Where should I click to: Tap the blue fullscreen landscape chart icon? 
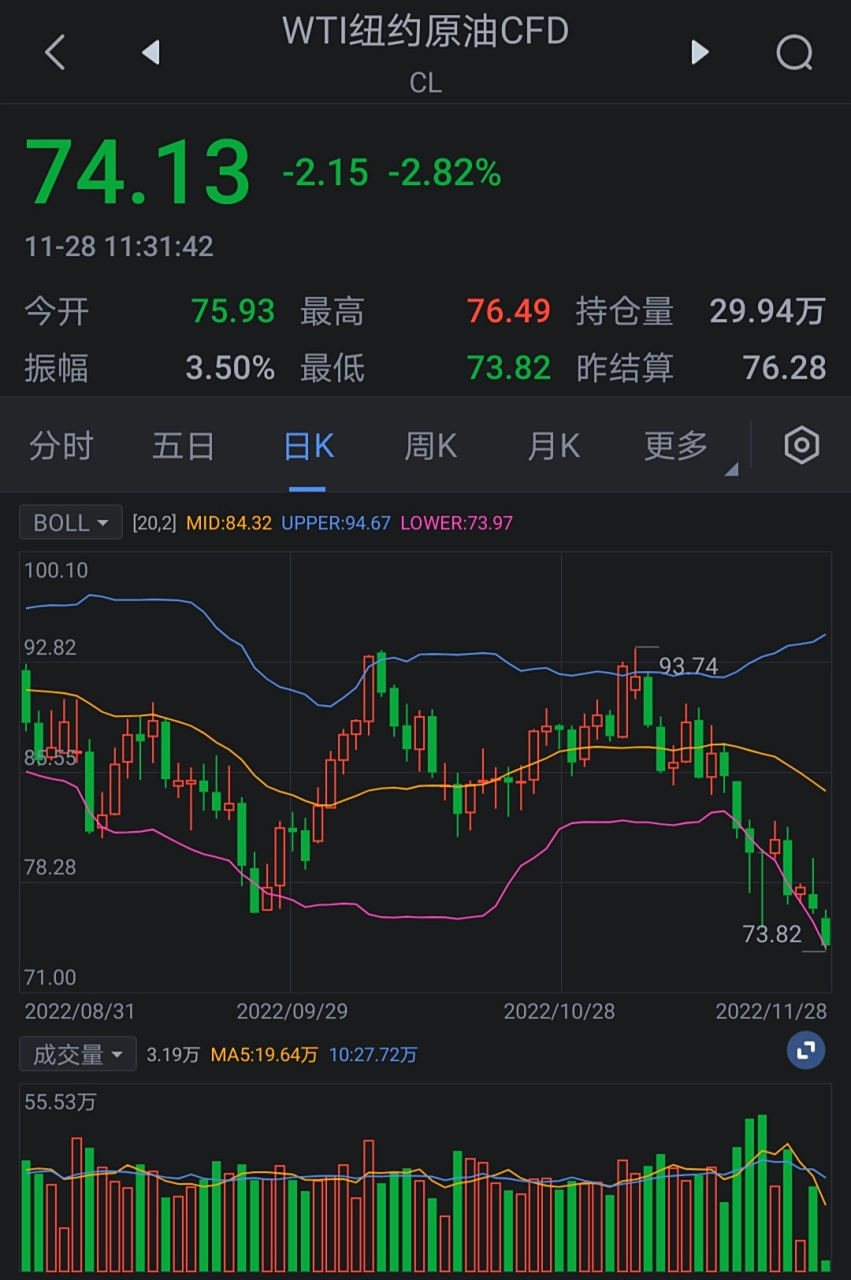coord(805,1050)
